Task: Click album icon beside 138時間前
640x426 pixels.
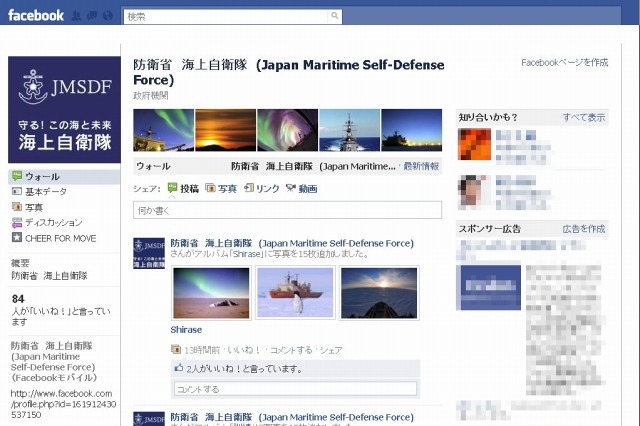Action: 176,350
